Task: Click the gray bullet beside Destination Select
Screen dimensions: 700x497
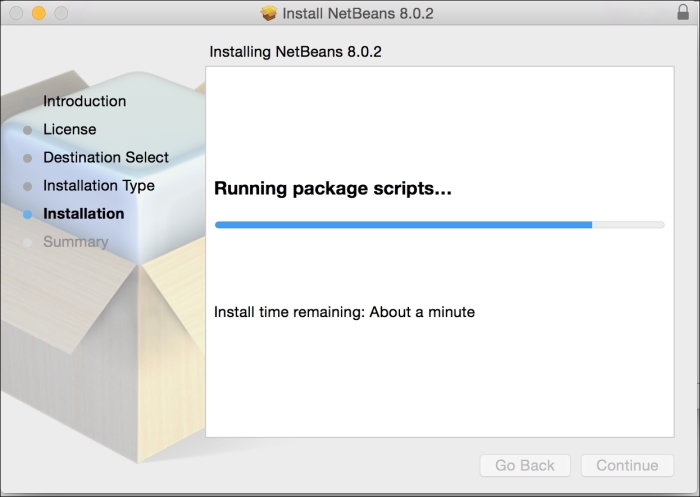Action: pyautogui.click(x=27, y=158)
